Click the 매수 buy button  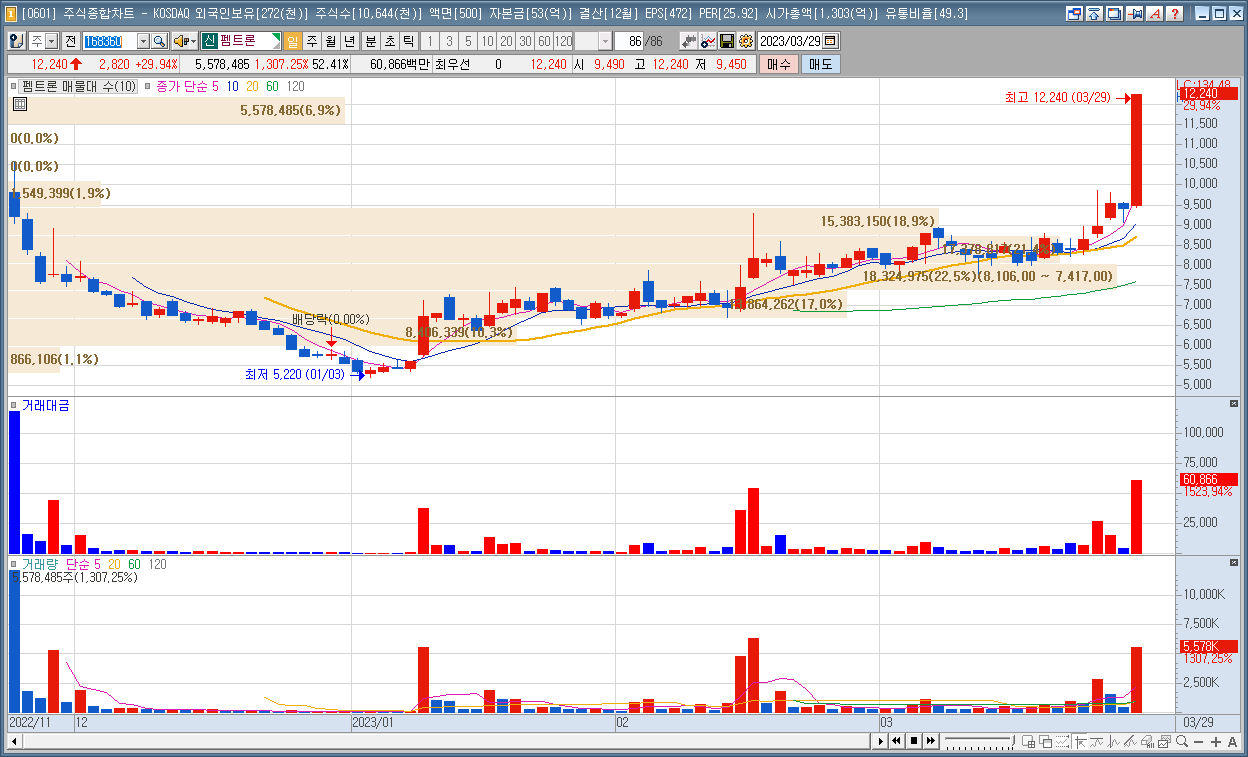[x=779, y=64]
